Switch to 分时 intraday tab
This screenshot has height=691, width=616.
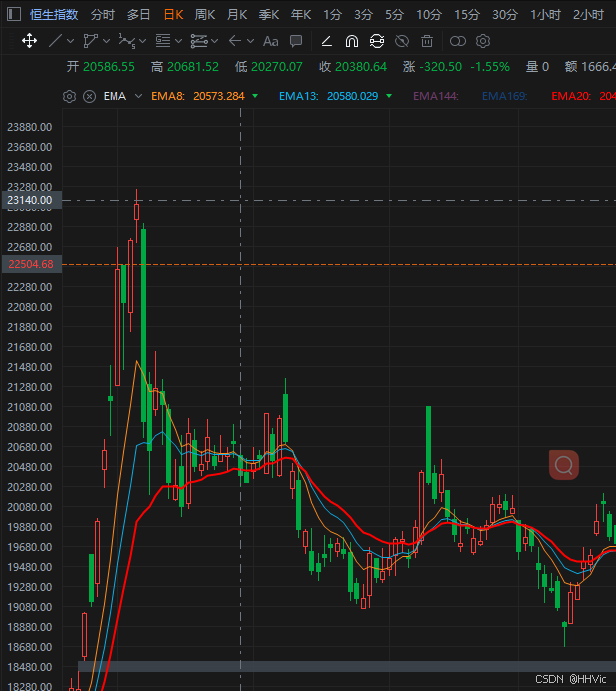pyautogui.click(x=103, y=15)
